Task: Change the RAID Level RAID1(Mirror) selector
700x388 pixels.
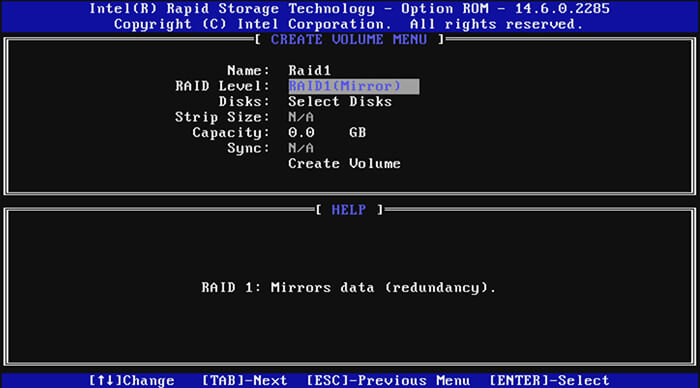Action: 354,86
